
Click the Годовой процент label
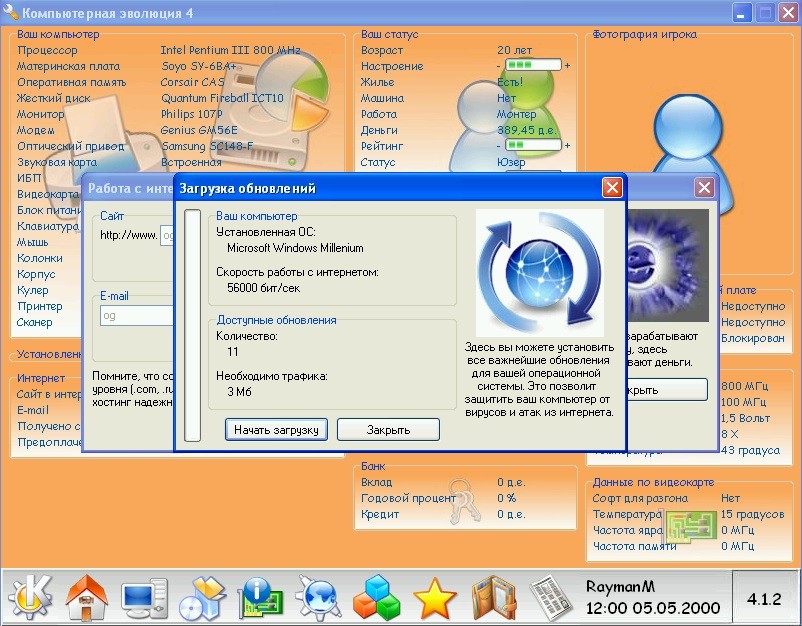pos(408,498)
